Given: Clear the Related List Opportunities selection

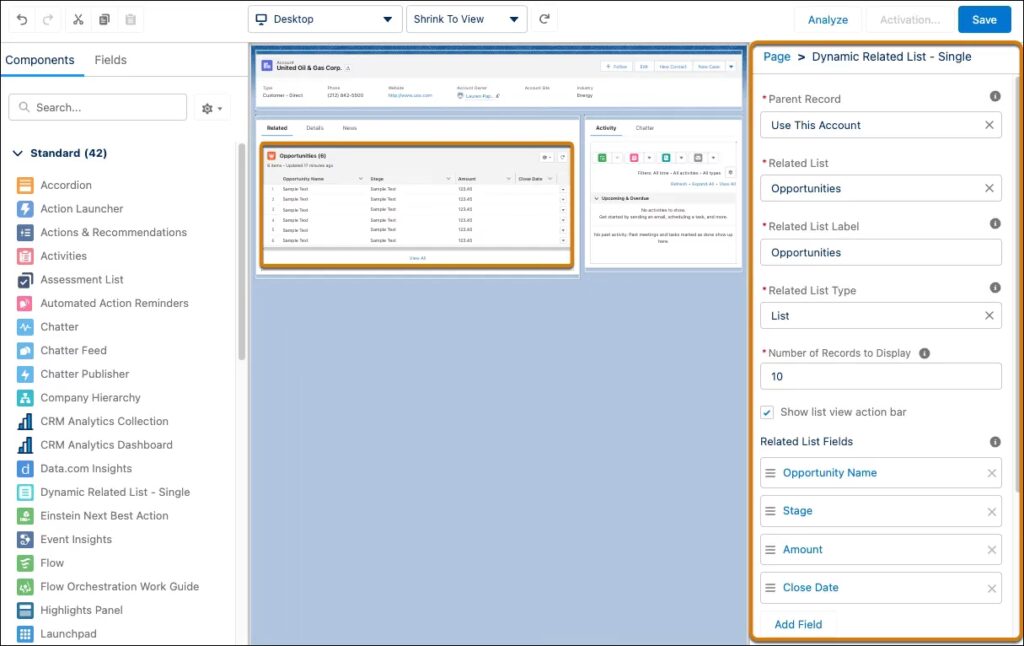Looking at the screenshot, I should [x=989, y=188].
